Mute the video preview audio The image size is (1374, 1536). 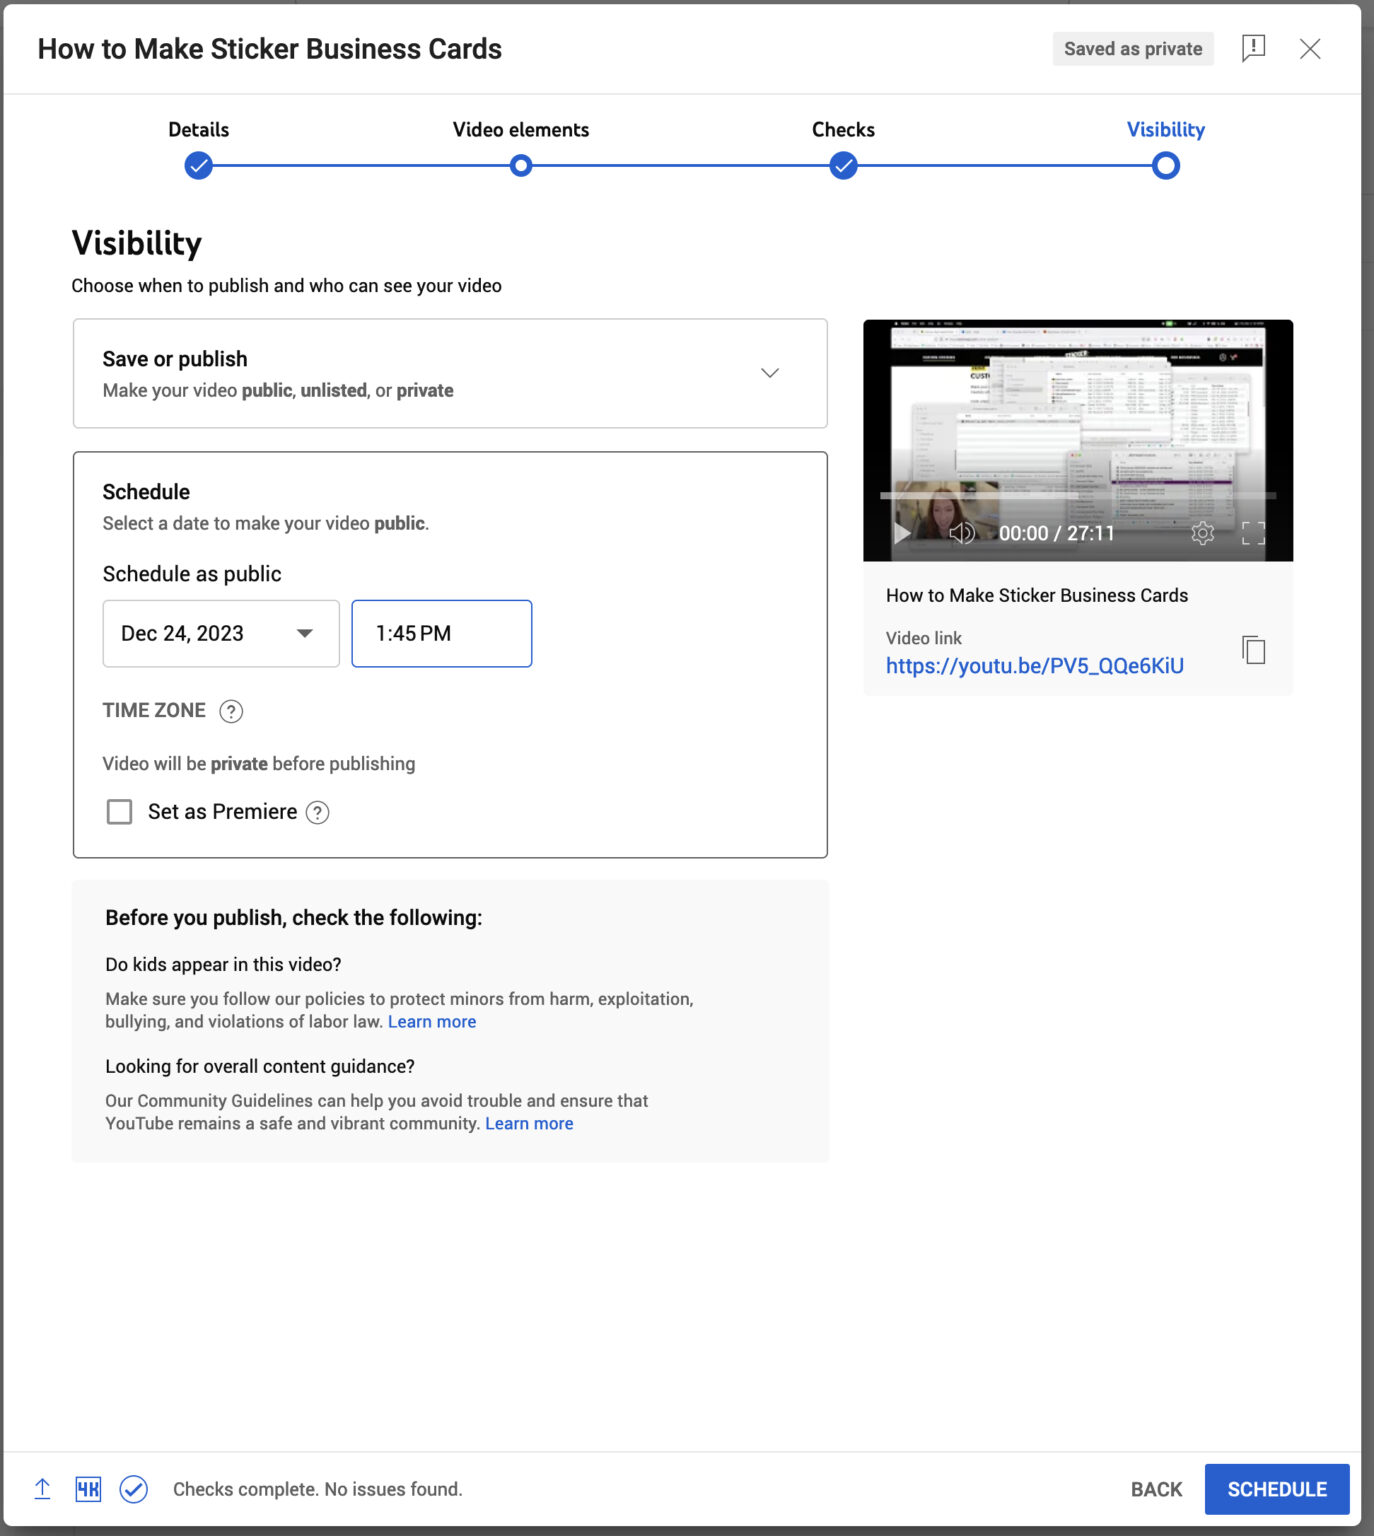click(961, 533)
